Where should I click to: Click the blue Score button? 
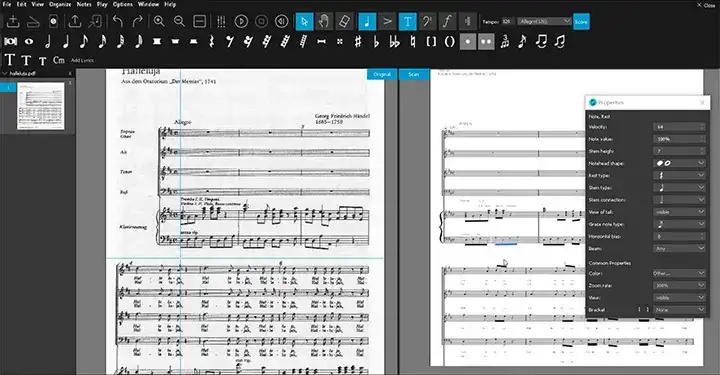tap(581, 22)
